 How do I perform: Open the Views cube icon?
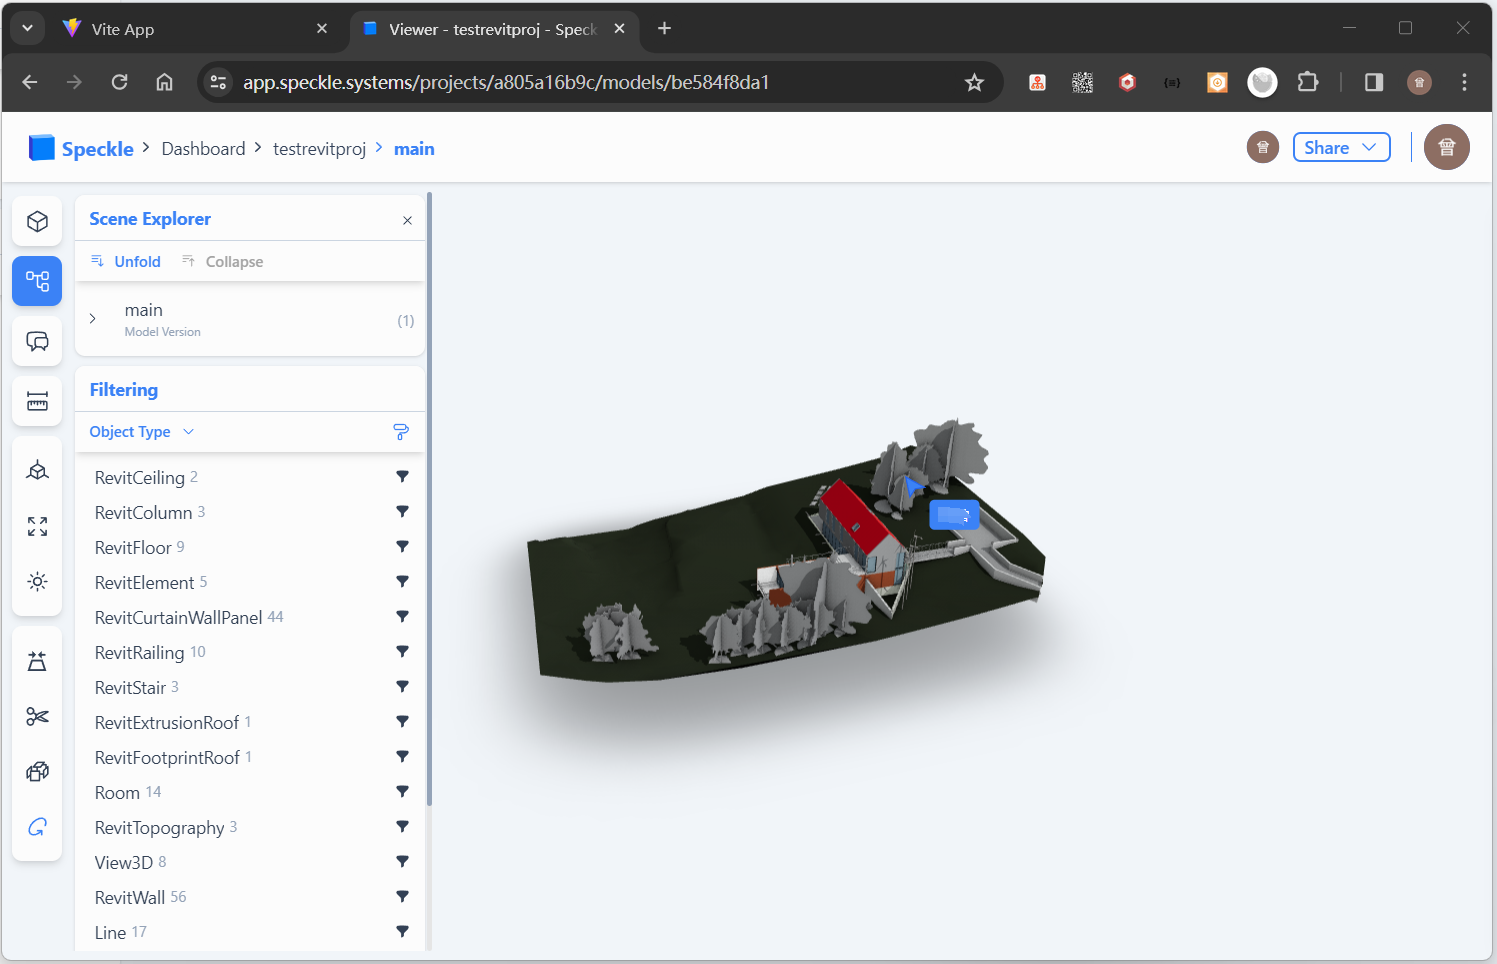tap(37, 470)
